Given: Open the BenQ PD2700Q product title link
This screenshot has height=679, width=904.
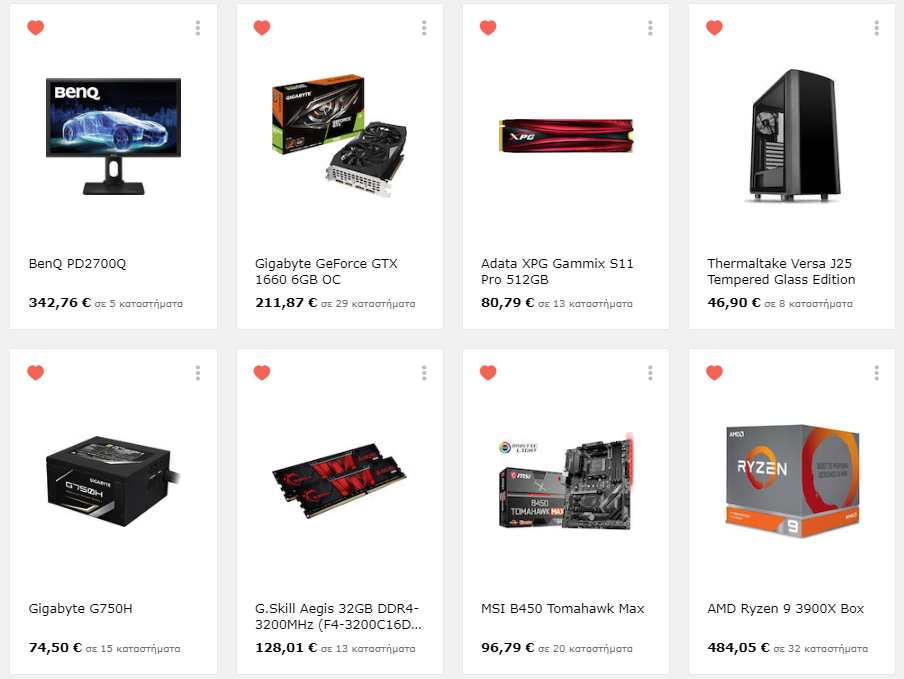Looking at the screenshot, I should [77, 264].
